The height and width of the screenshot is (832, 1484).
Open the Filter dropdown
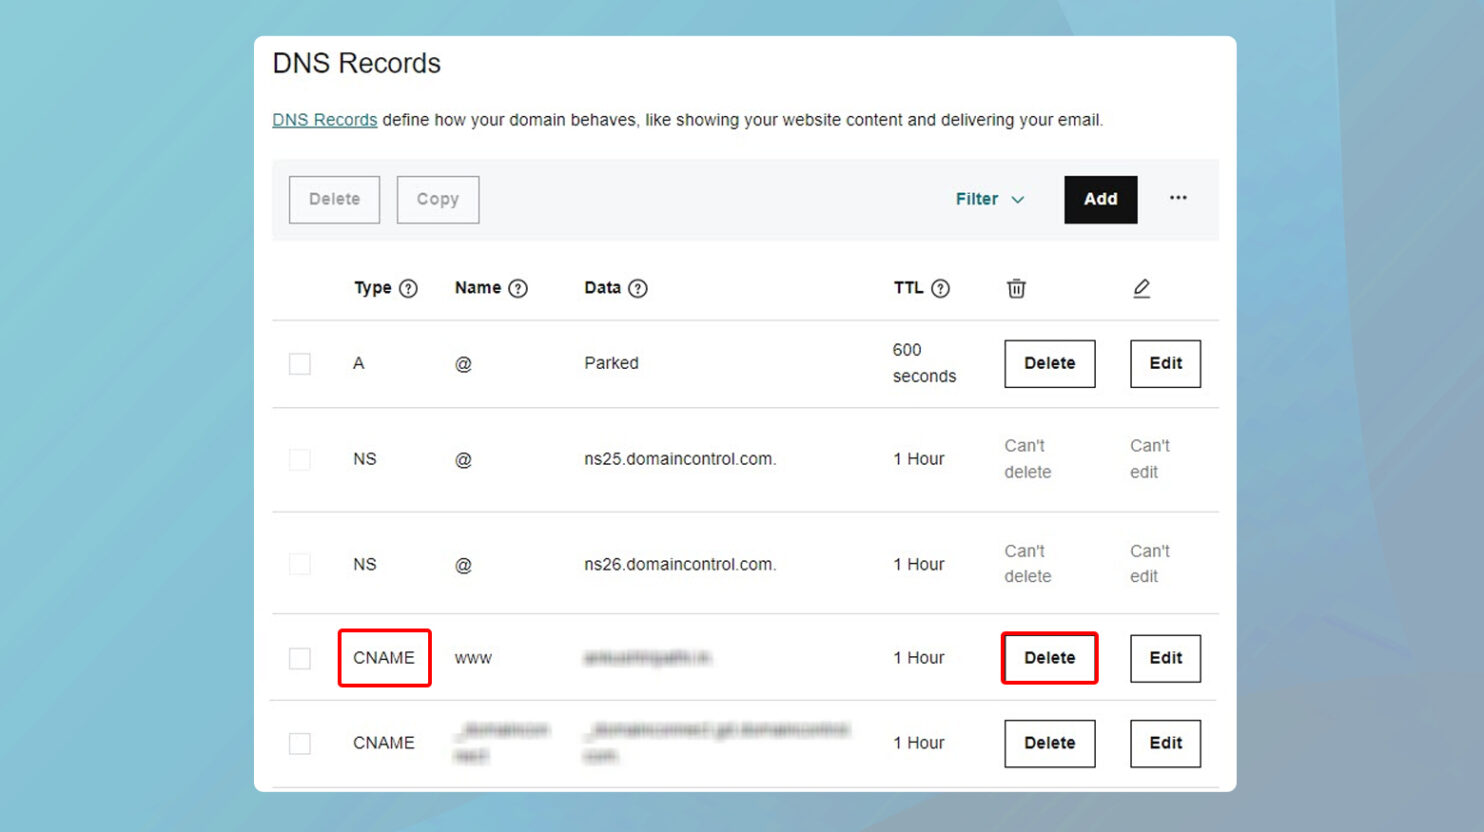click(989, 199)
